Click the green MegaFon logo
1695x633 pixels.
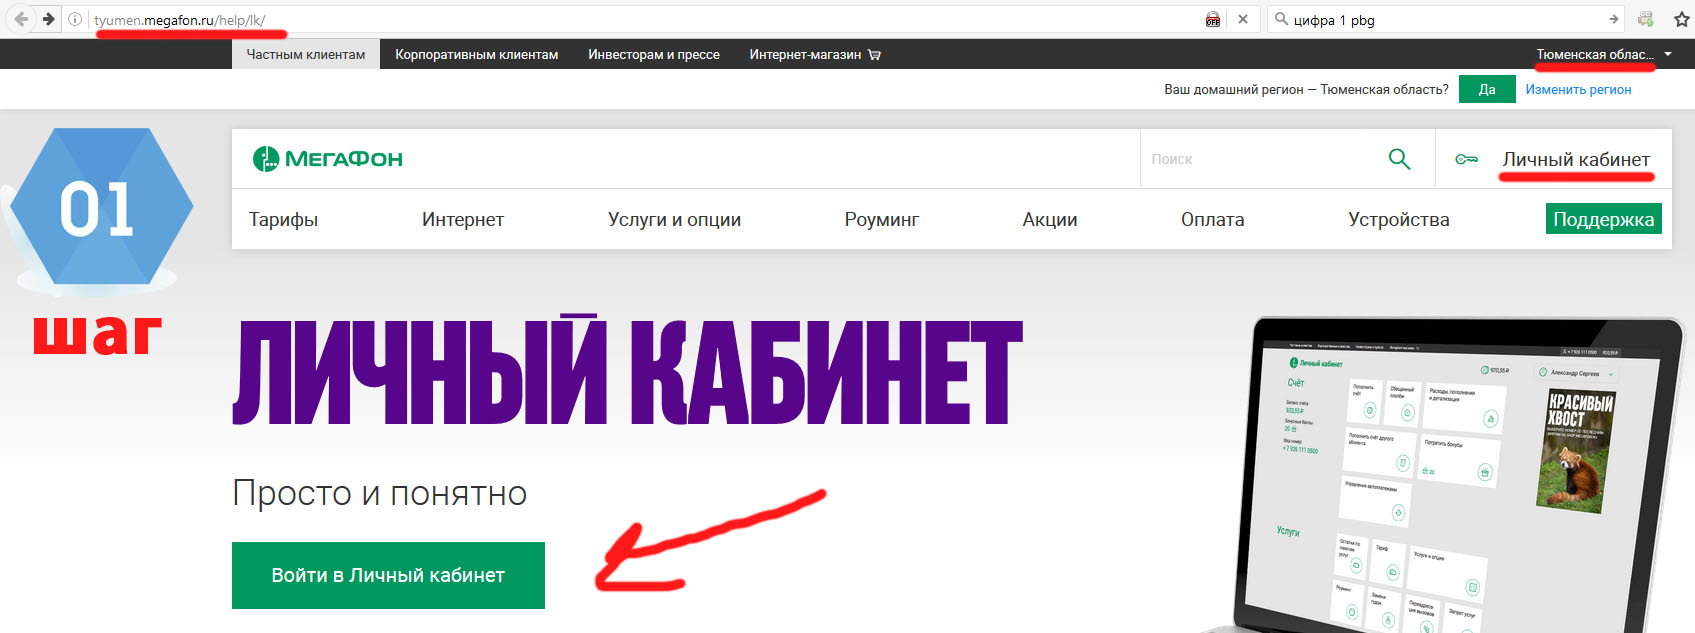(328, 159)
